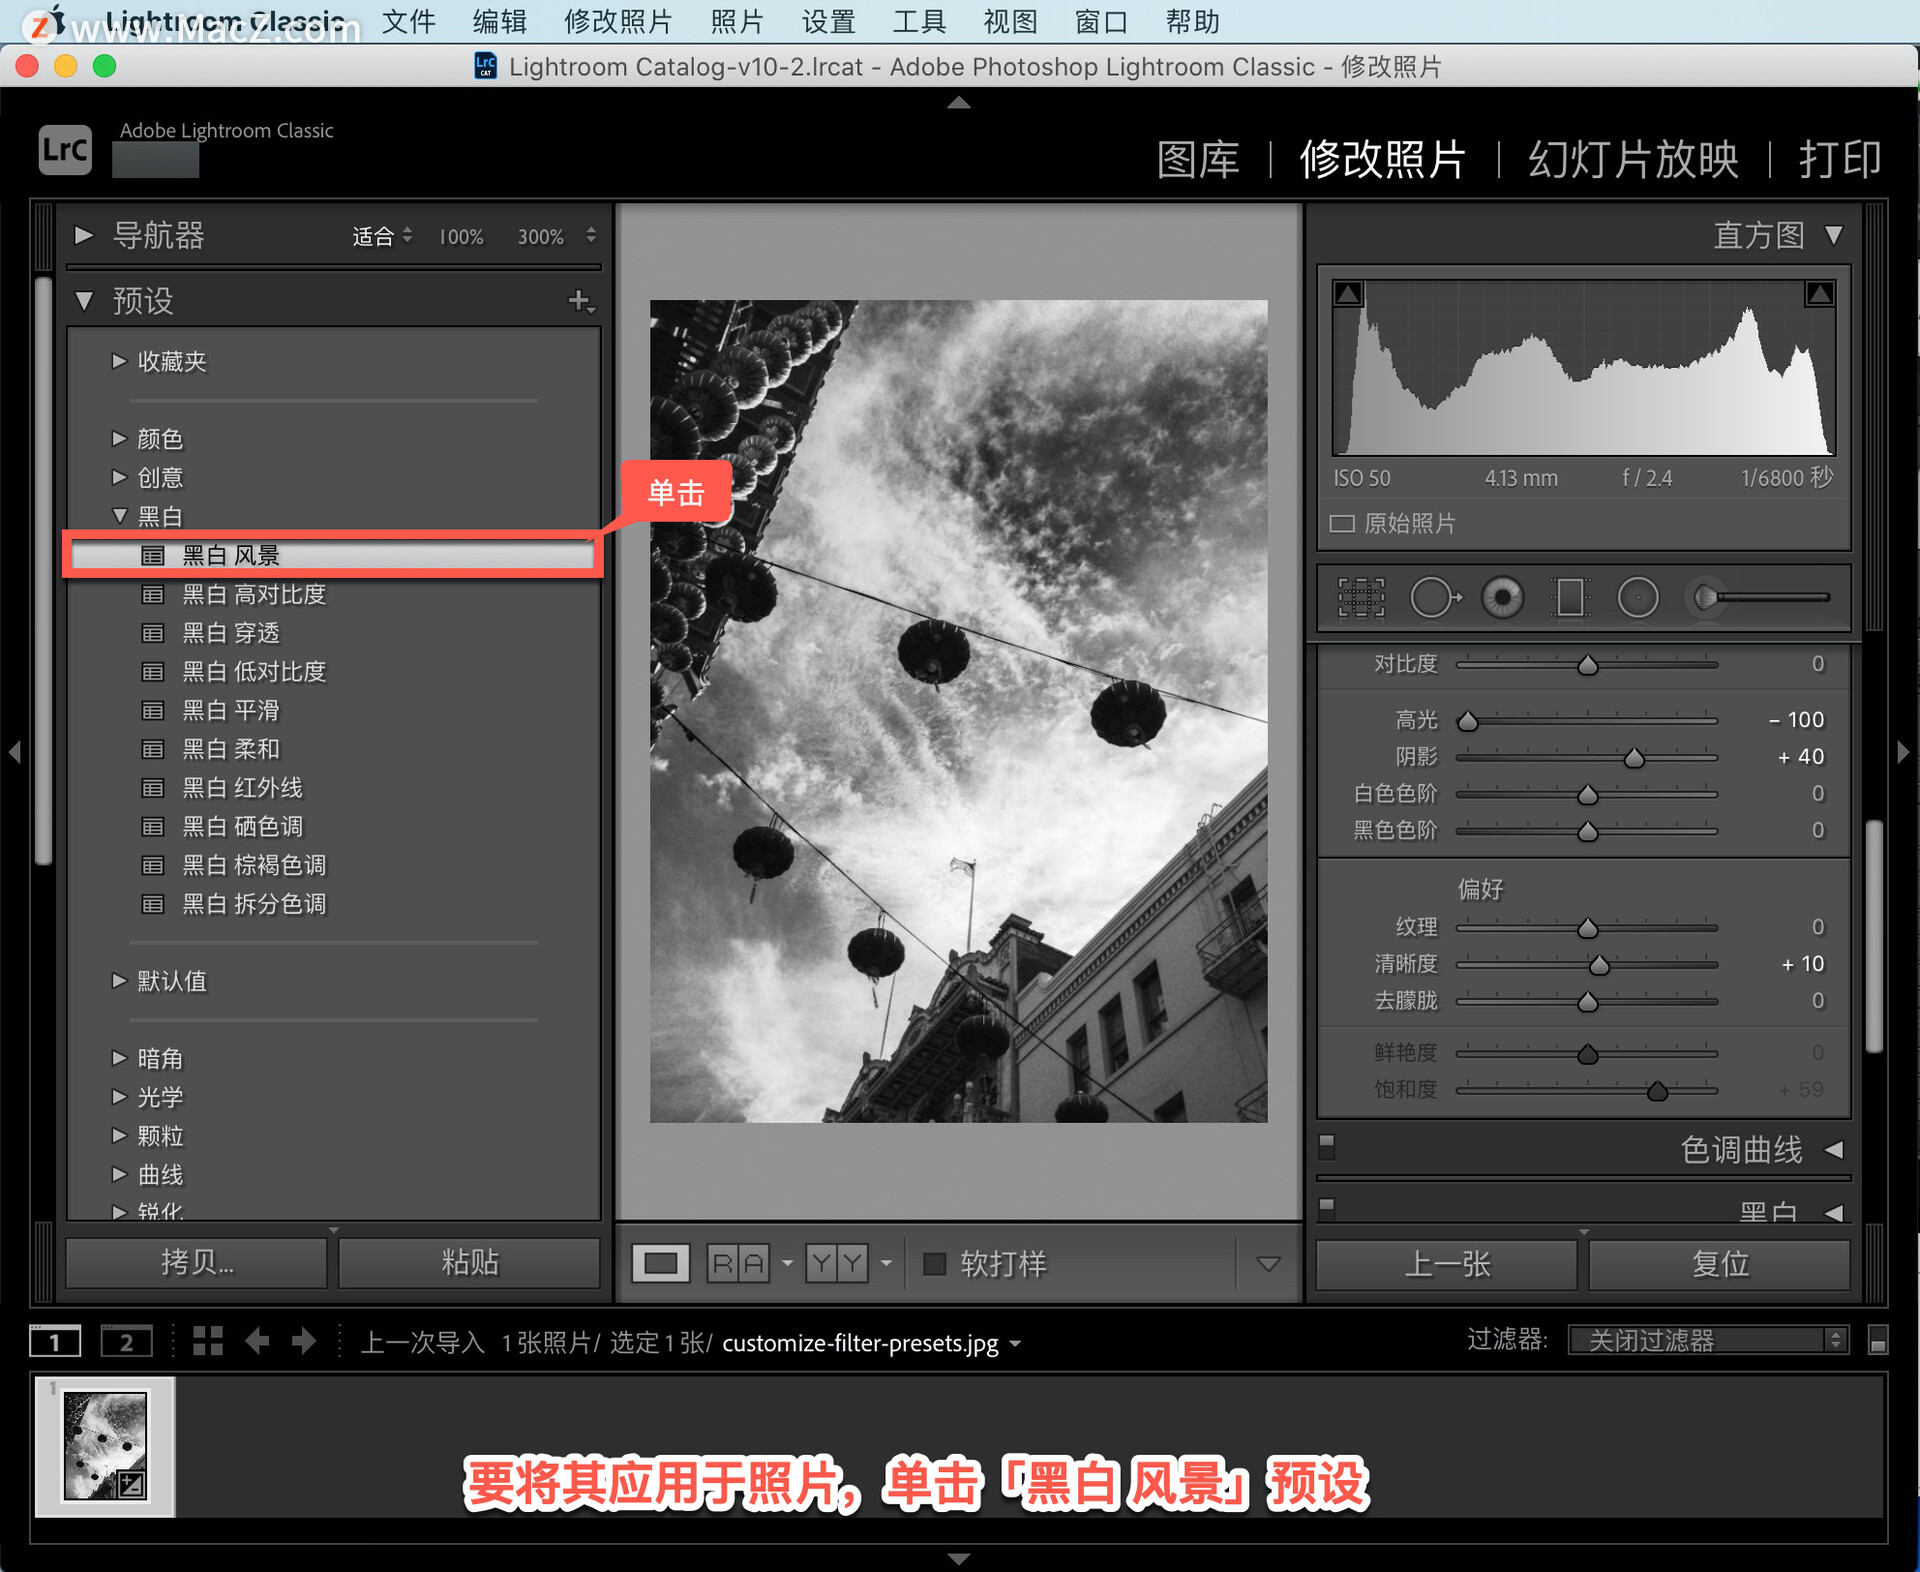1920x1572 pixels.
Task: Click the 复位 reset button
Action: point(1719,1264)
